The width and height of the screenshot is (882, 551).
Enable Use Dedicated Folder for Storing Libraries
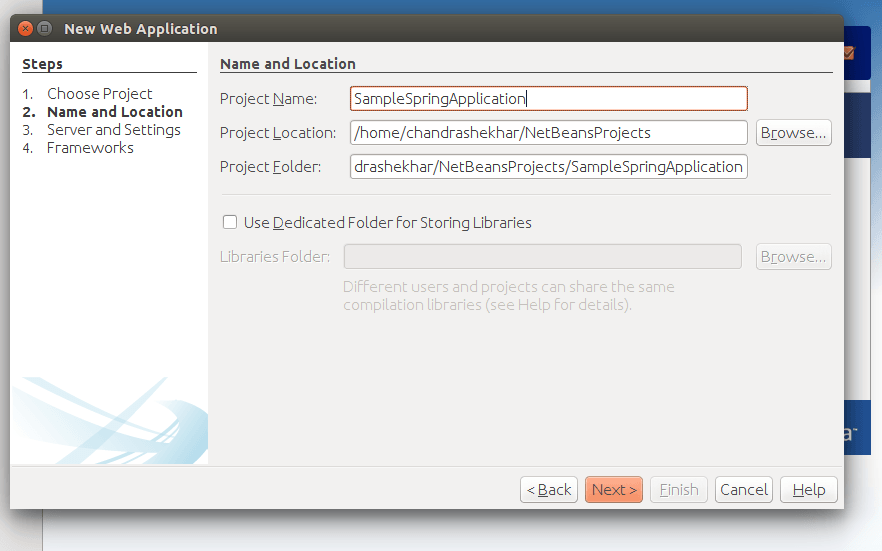click(230, 223)
